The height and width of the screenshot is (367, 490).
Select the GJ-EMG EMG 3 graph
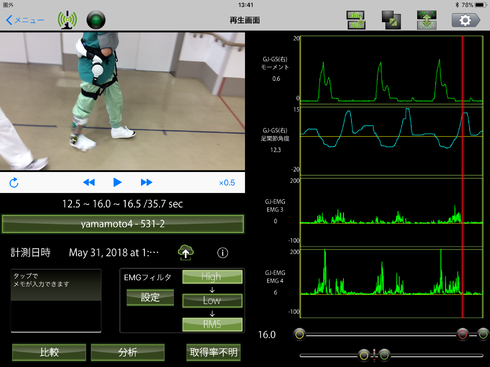tap(391, 212)
